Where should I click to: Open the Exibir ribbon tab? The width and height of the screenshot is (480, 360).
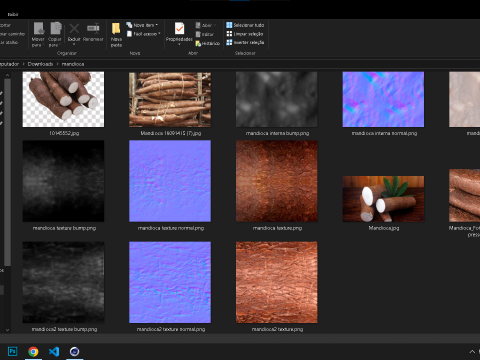click(13, 14)
